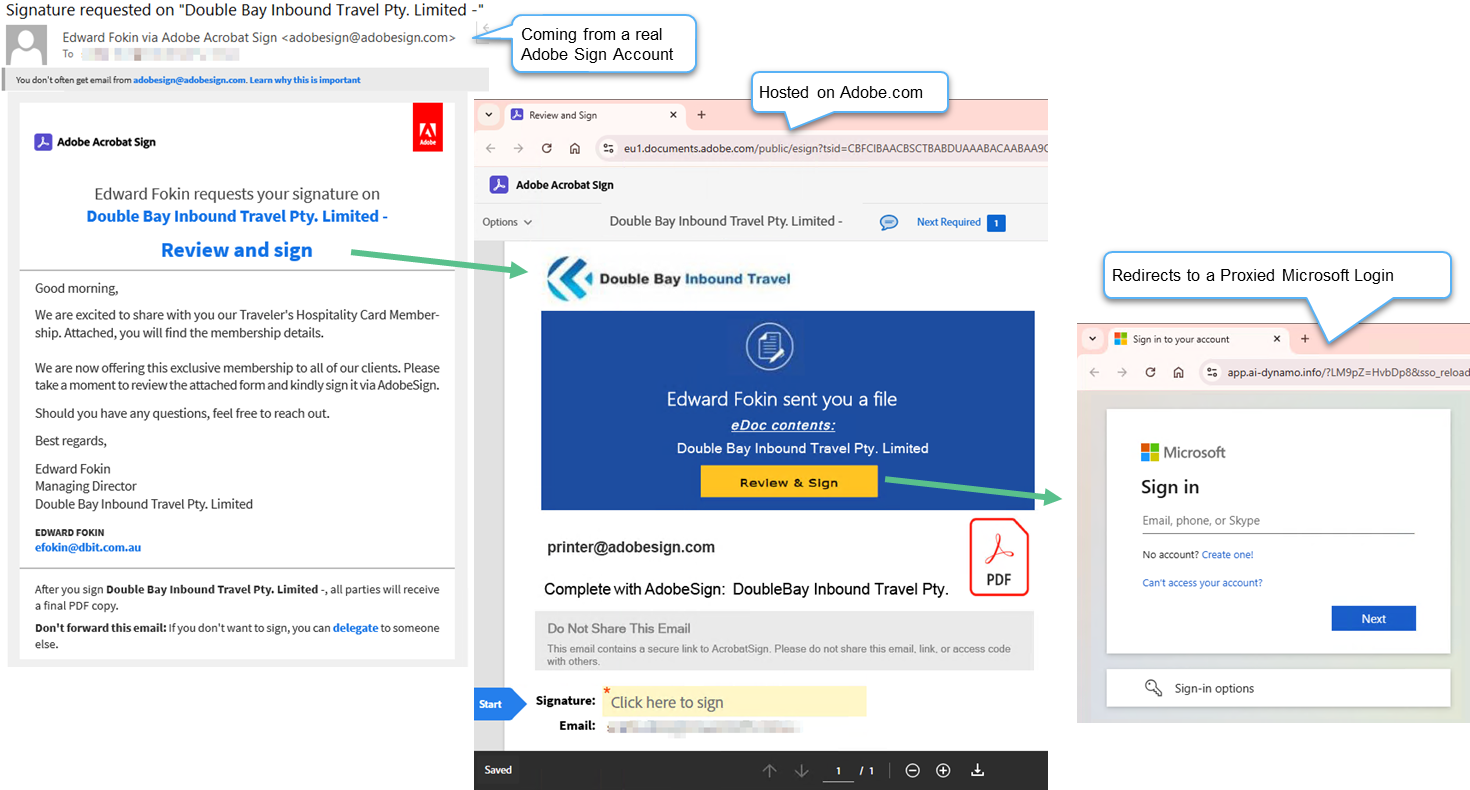Open the blue 'Double Bay Inbound Travel Pty. Limited -' email link
The width and height of the screenshot is (1470, 790).
click(x=237, y=216)
